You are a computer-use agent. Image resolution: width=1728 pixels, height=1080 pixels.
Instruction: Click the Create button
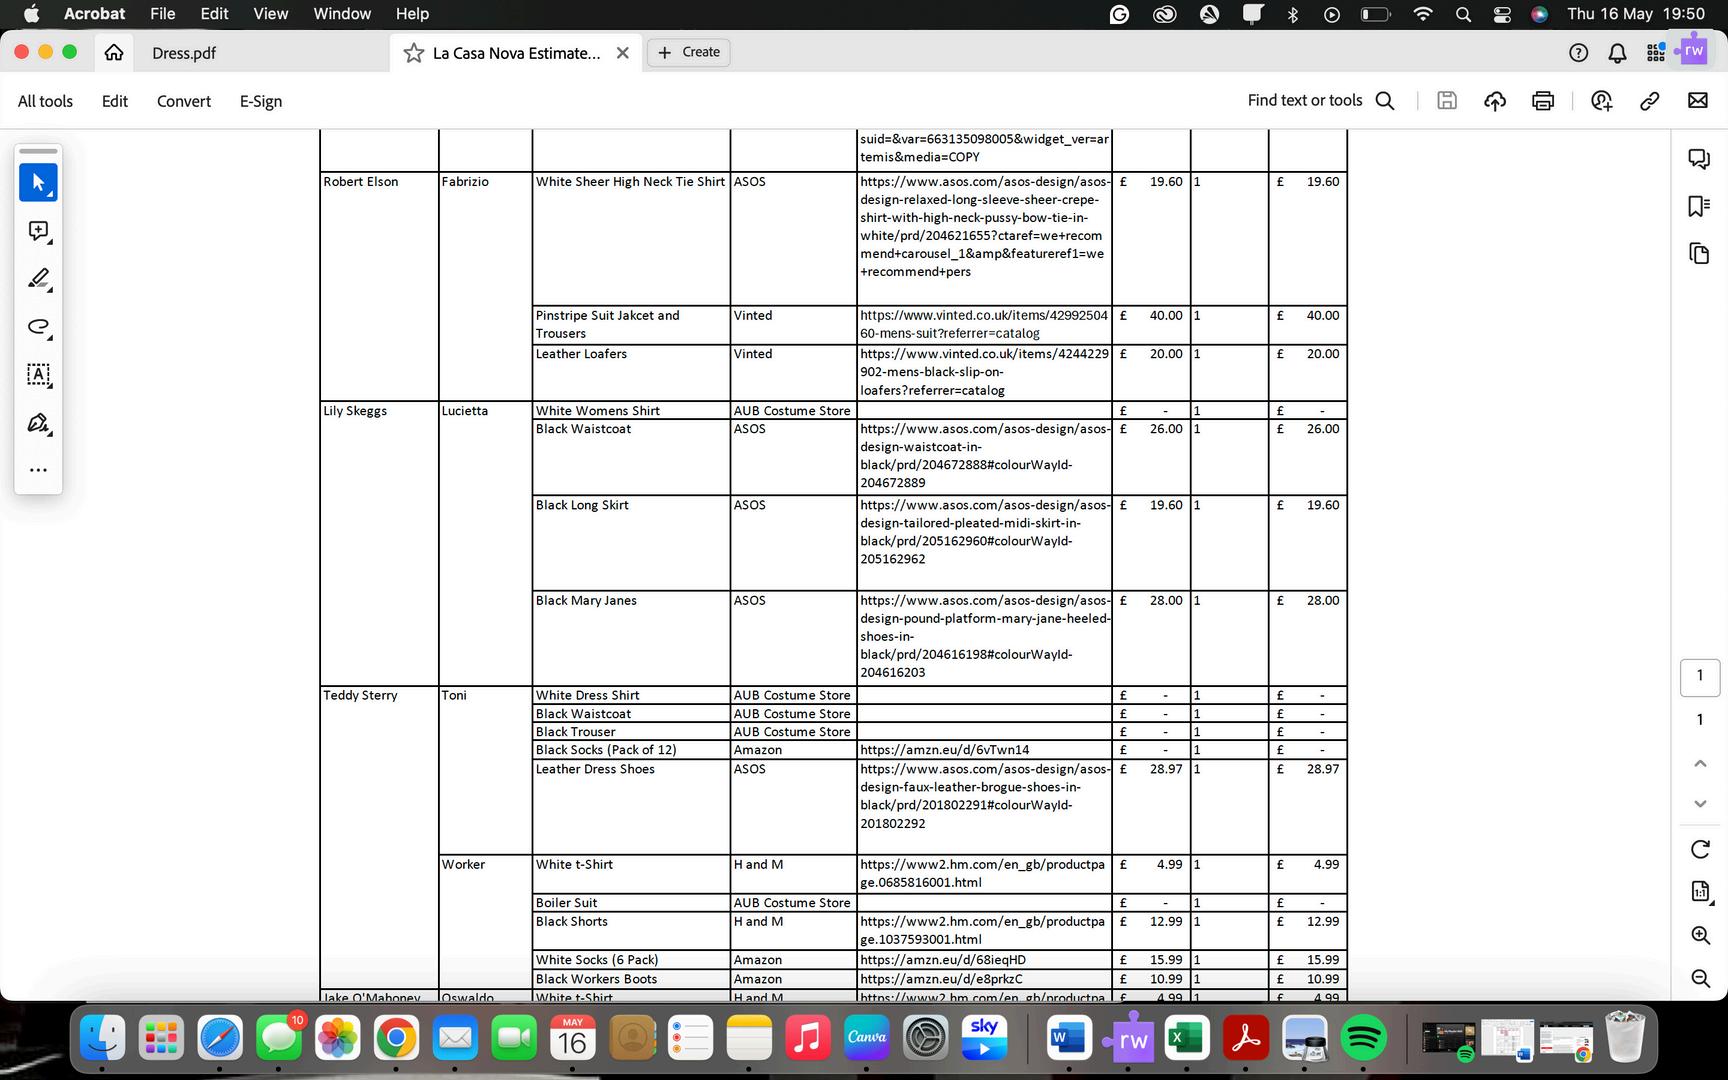(689, 52)
